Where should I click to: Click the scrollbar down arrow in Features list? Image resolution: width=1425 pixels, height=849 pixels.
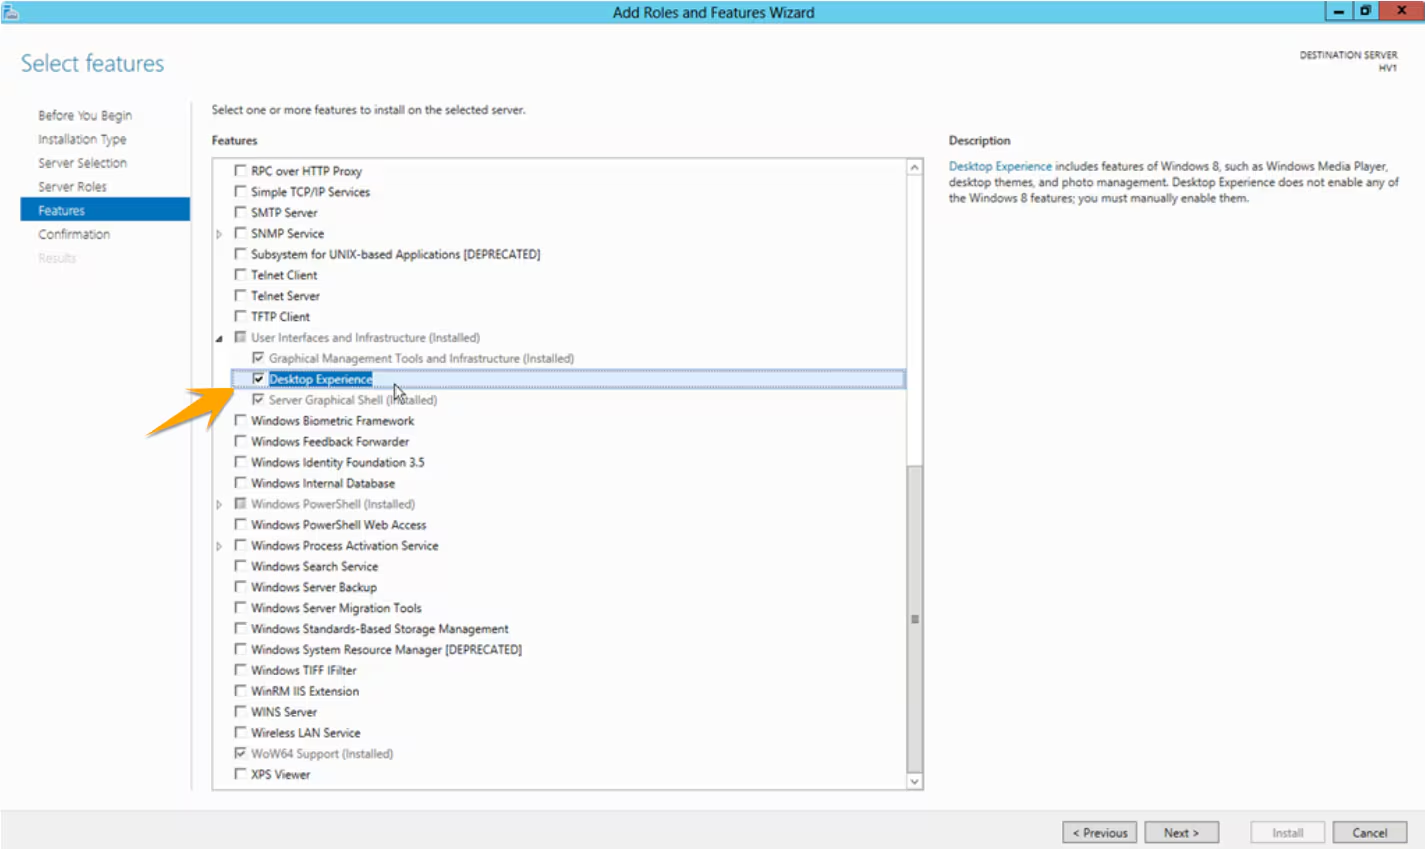[x=914, y=781]
